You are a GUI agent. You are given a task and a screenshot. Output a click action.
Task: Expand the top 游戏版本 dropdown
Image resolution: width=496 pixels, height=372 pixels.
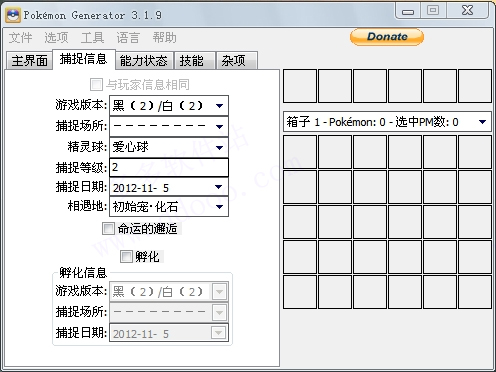(169, 106)
